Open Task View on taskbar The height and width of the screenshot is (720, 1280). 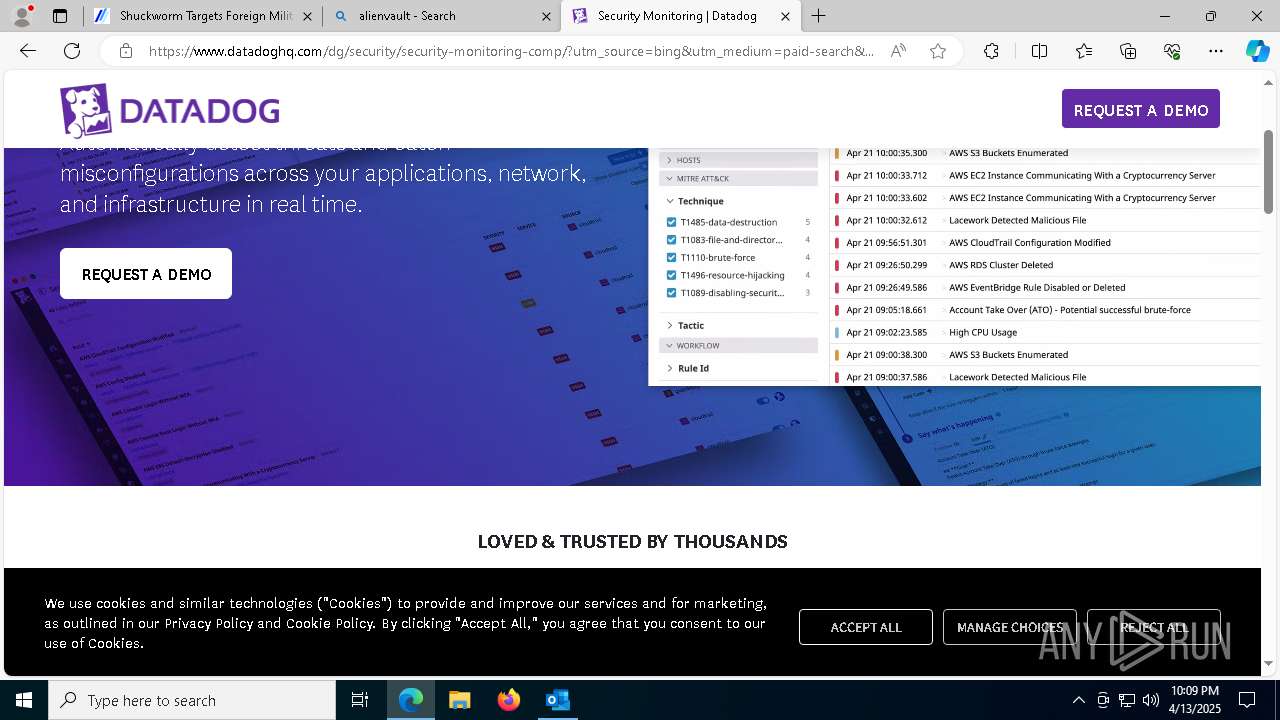click(x=360, y=700)
